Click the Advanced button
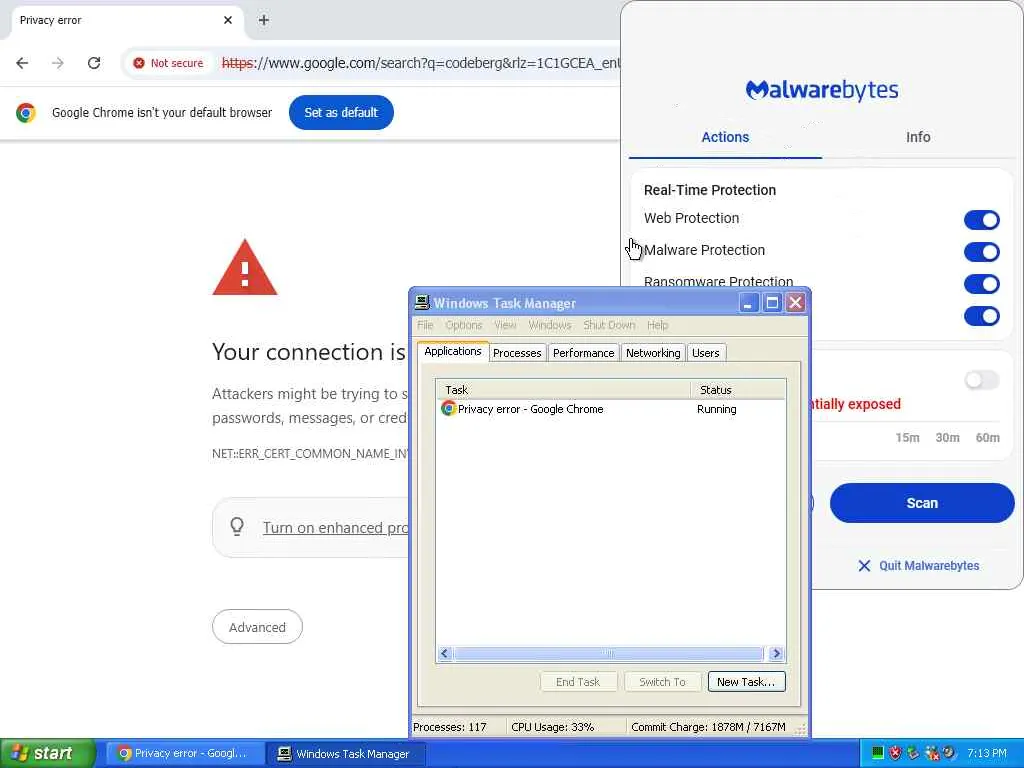Image resolution: width=1024 pixels, height=768 pixels. coord(257,627)
